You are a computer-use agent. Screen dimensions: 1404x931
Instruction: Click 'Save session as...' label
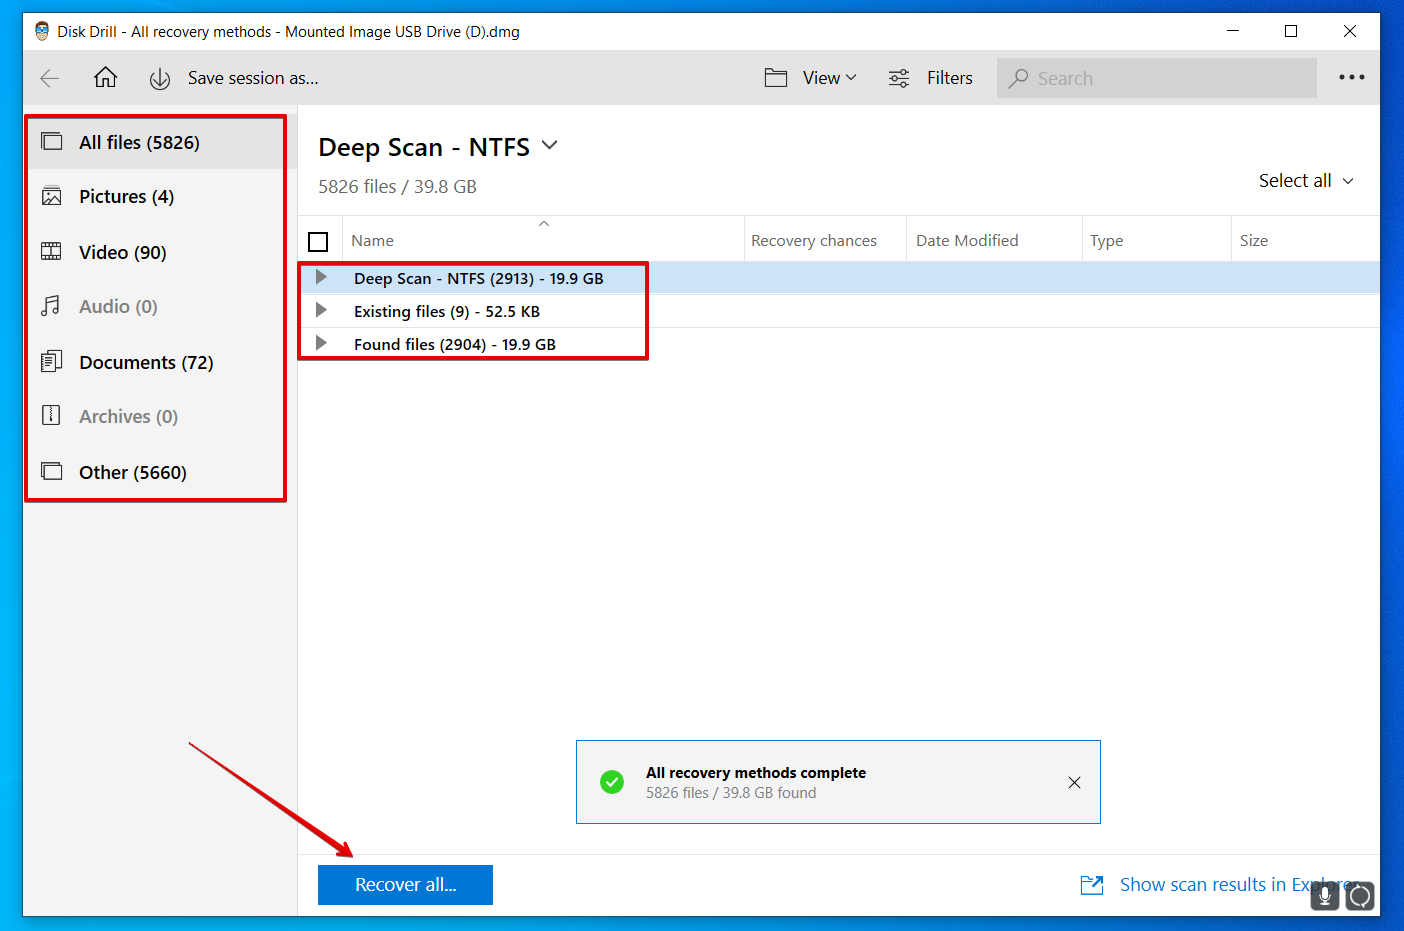(x=253, y=78)
